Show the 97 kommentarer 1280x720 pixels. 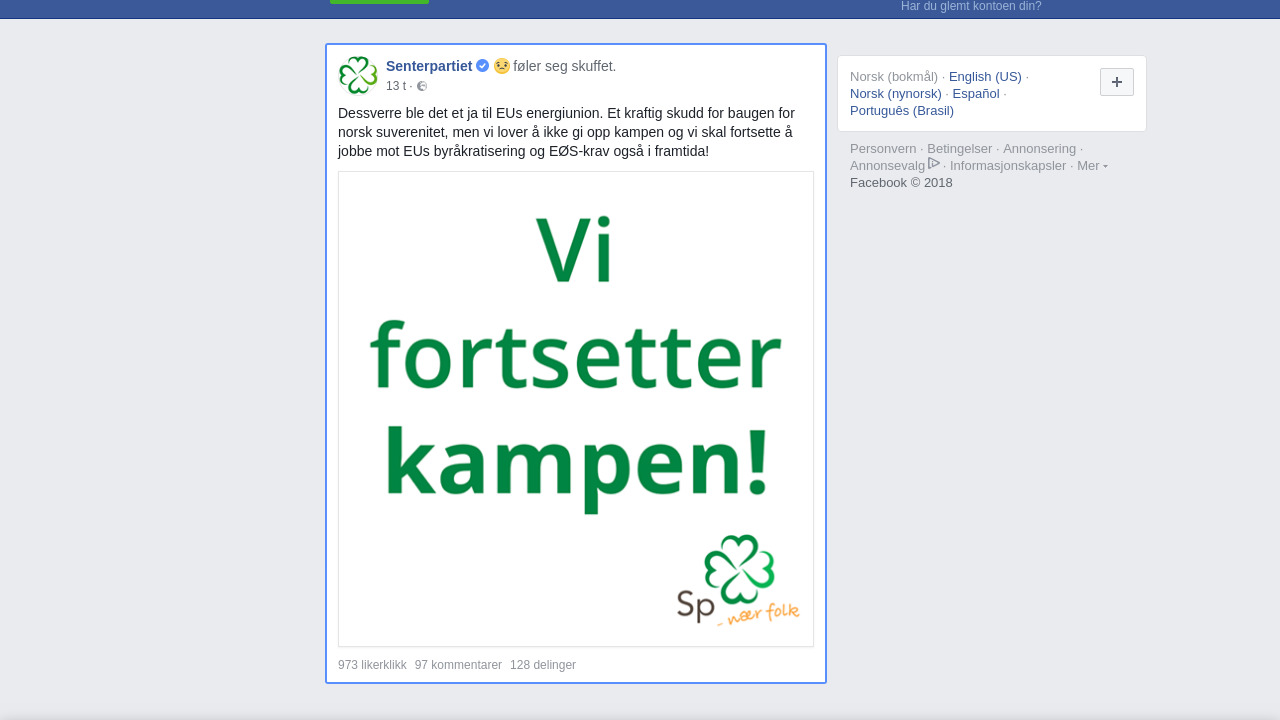[x=458, y=665]
